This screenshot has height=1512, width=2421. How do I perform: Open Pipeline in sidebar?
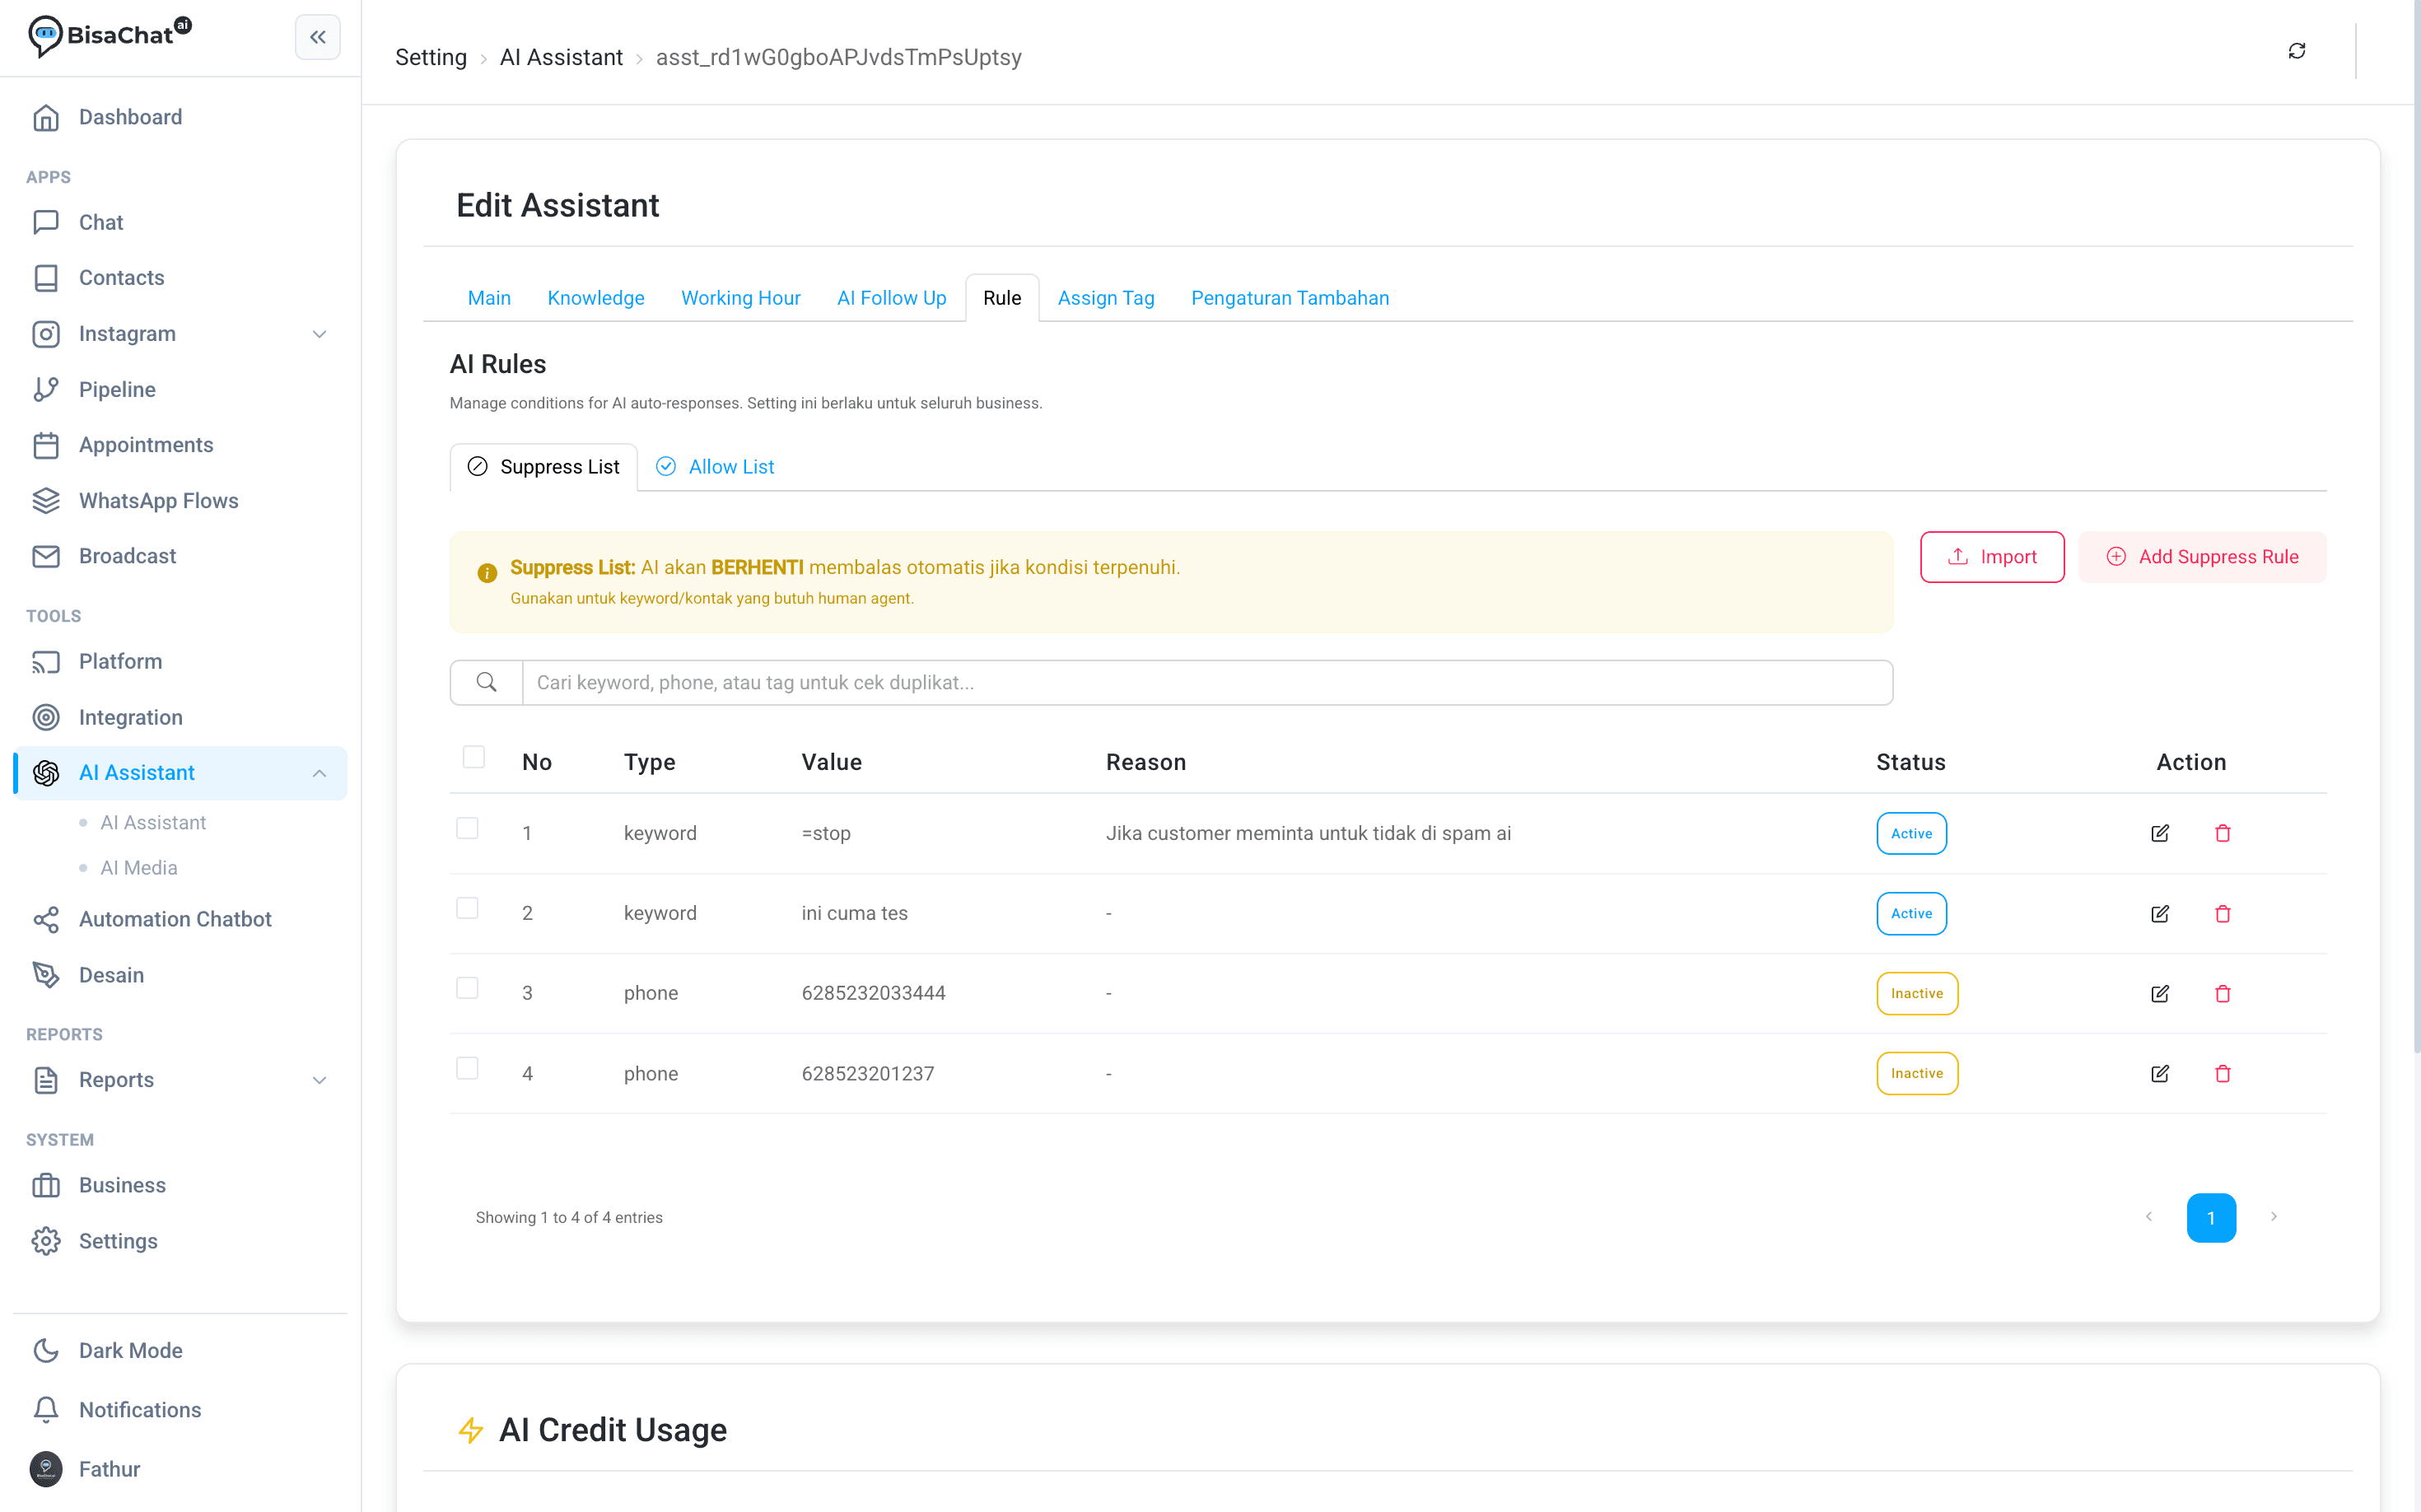(x=180, y=389)
